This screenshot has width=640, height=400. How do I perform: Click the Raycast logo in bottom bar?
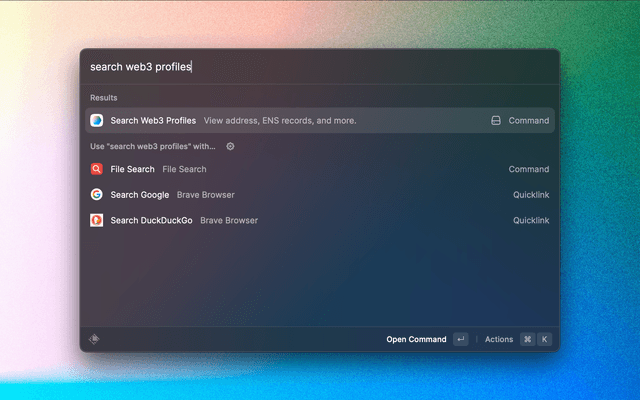[94, 339]
